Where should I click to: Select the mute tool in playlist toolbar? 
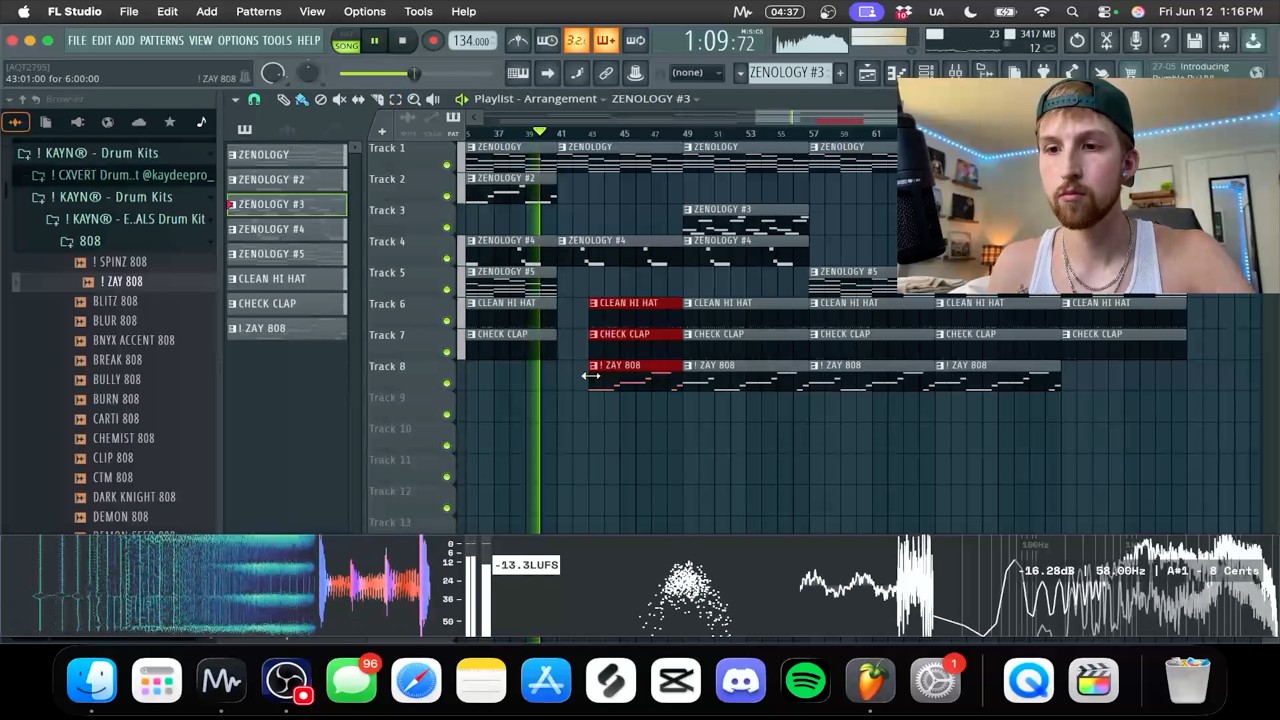point(339,99)
